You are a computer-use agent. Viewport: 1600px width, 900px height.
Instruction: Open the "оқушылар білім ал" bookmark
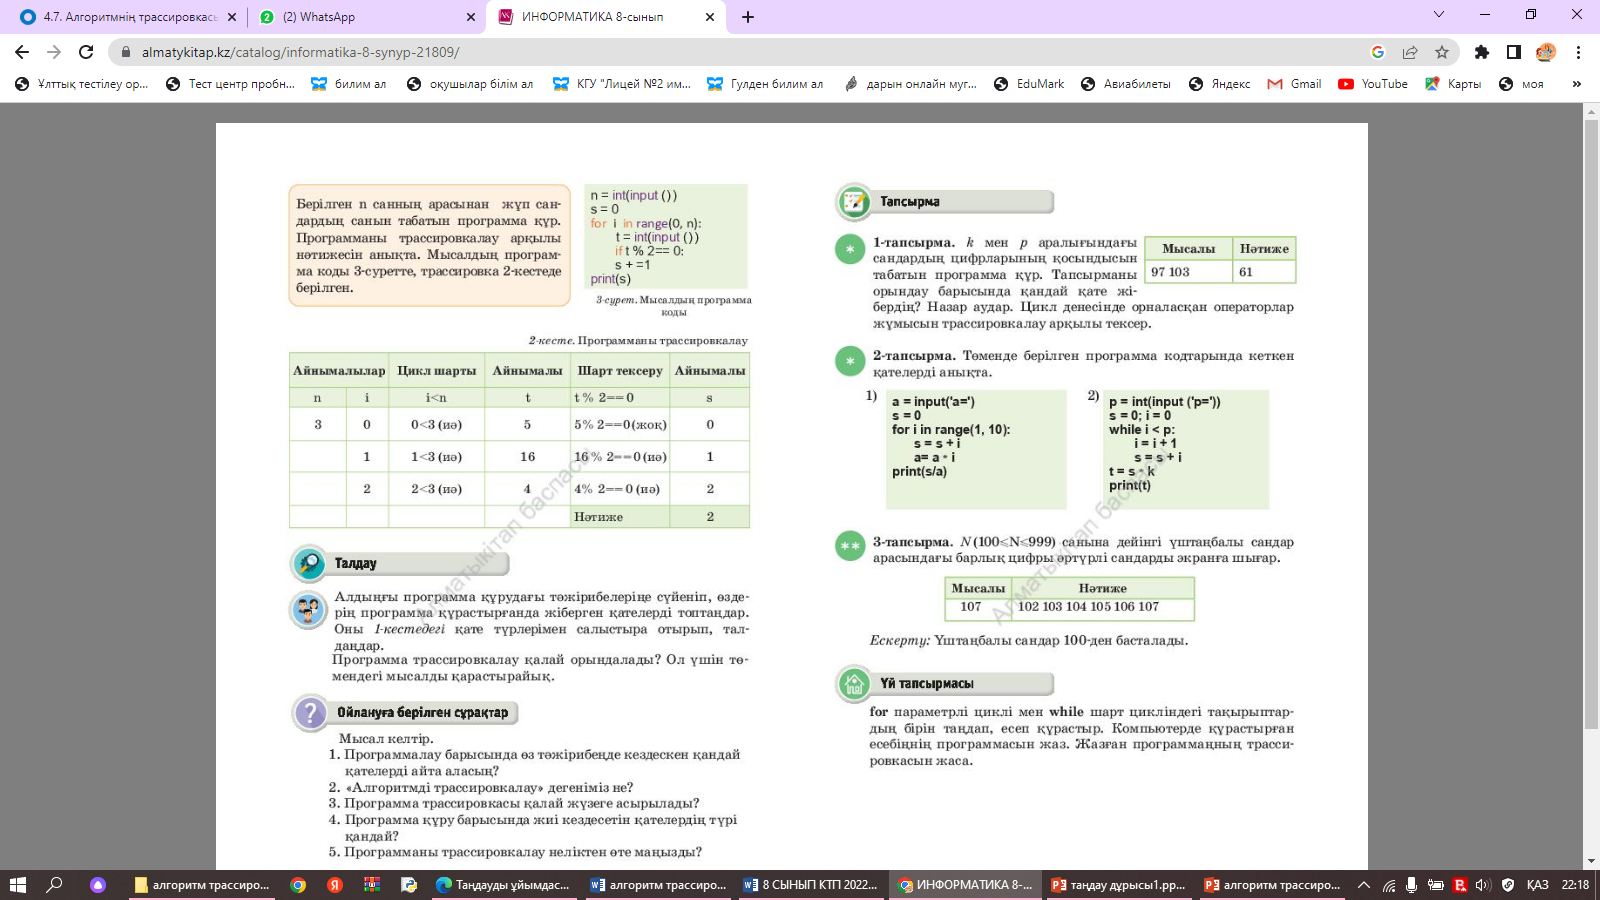pyautogui.click(x=470, y=84)
